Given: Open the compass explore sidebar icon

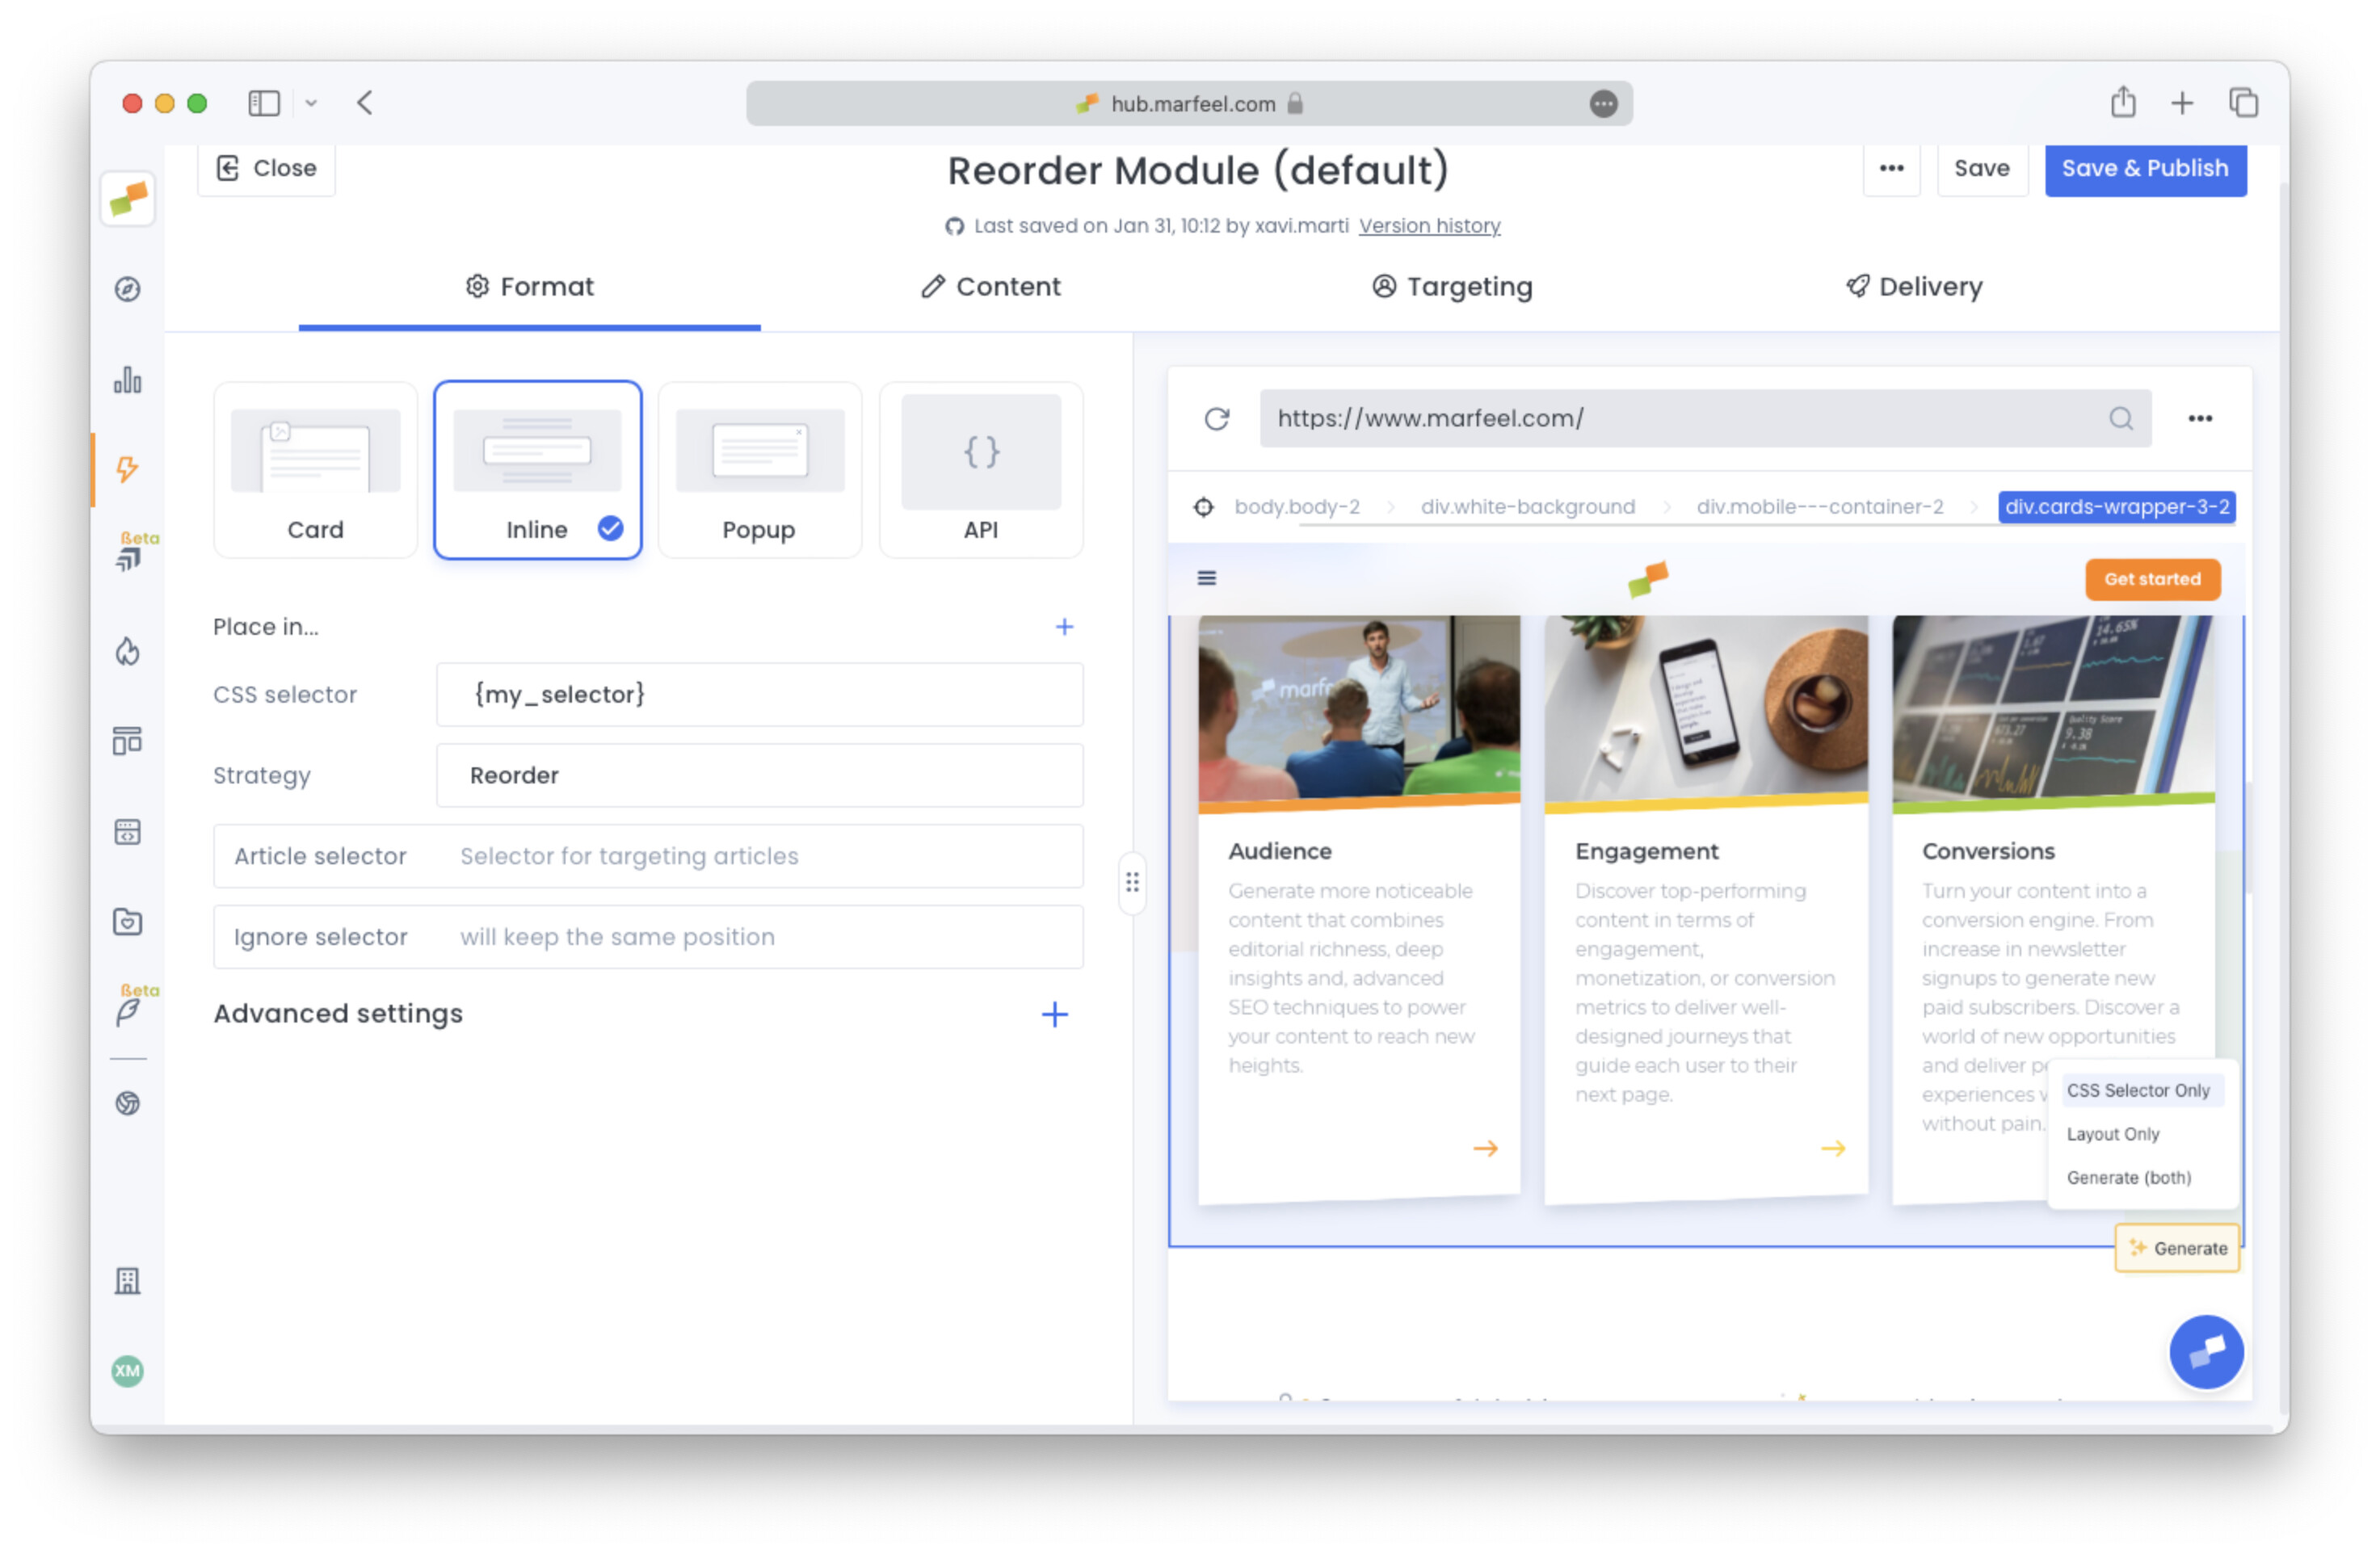Looking at the screenshot, I should tap(127, 289).
